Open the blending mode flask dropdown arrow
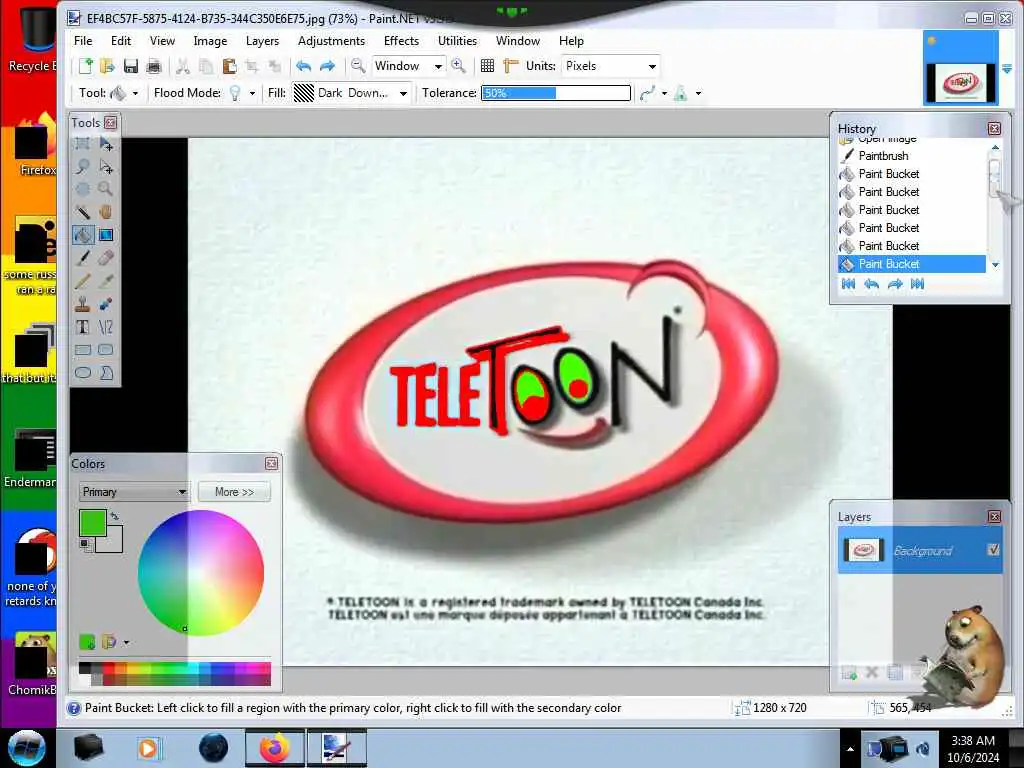The image size is (1024, 768). (698, 93)
